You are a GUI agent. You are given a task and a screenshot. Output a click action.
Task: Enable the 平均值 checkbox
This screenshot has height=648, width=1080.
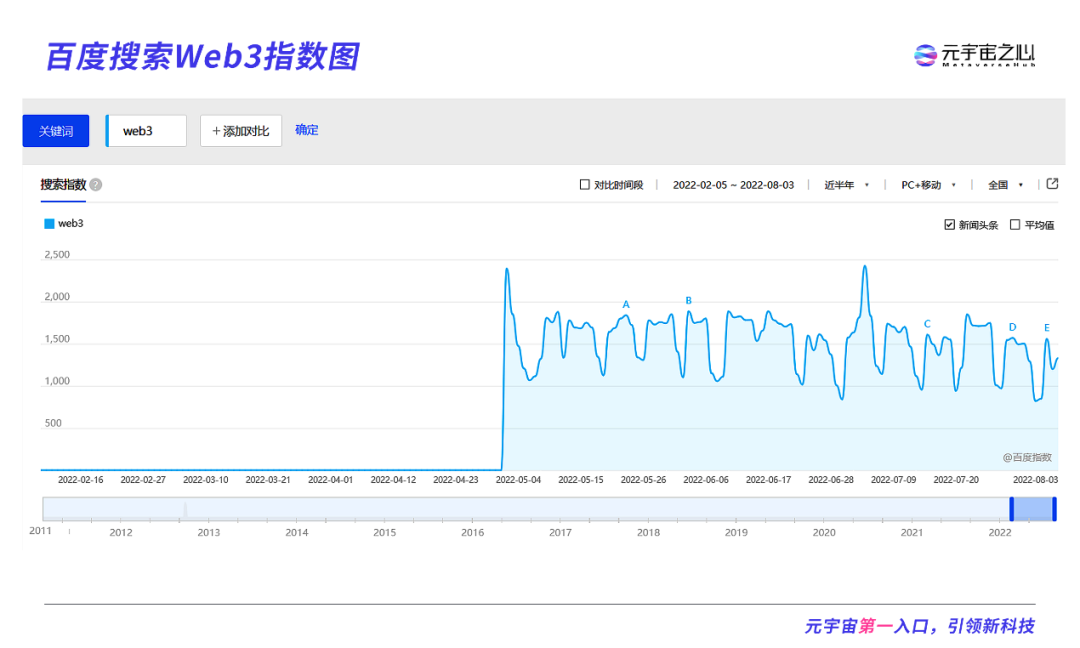(1015, 224)
